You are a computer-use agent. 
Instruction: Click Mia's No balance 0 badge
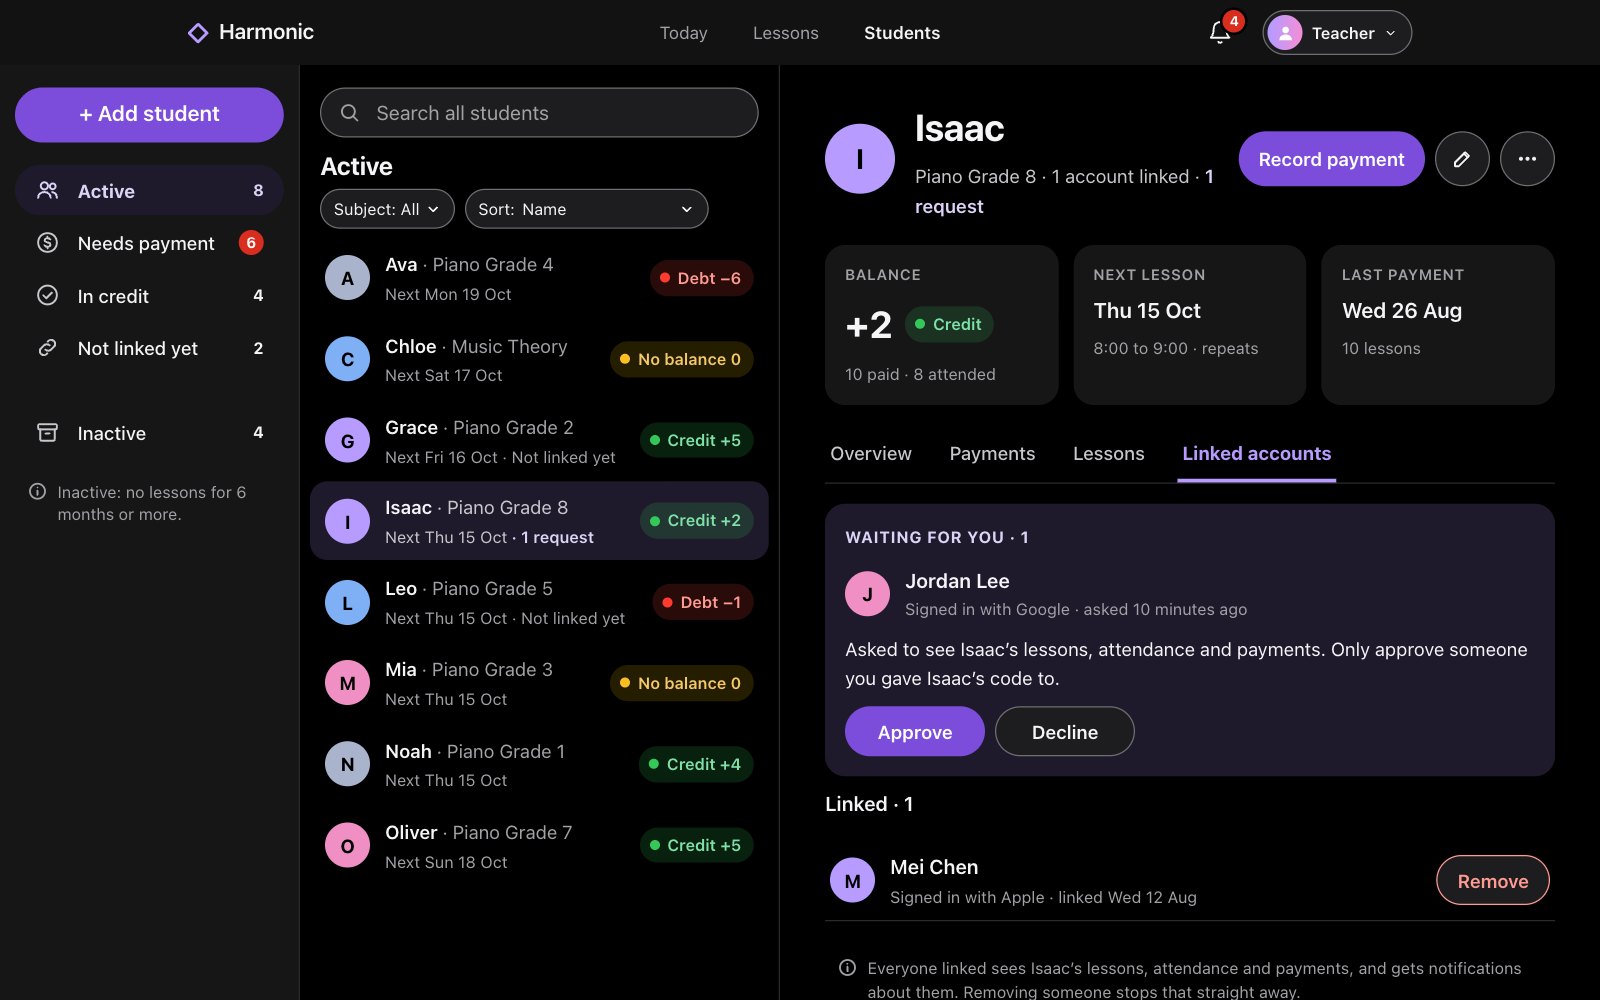681,683
